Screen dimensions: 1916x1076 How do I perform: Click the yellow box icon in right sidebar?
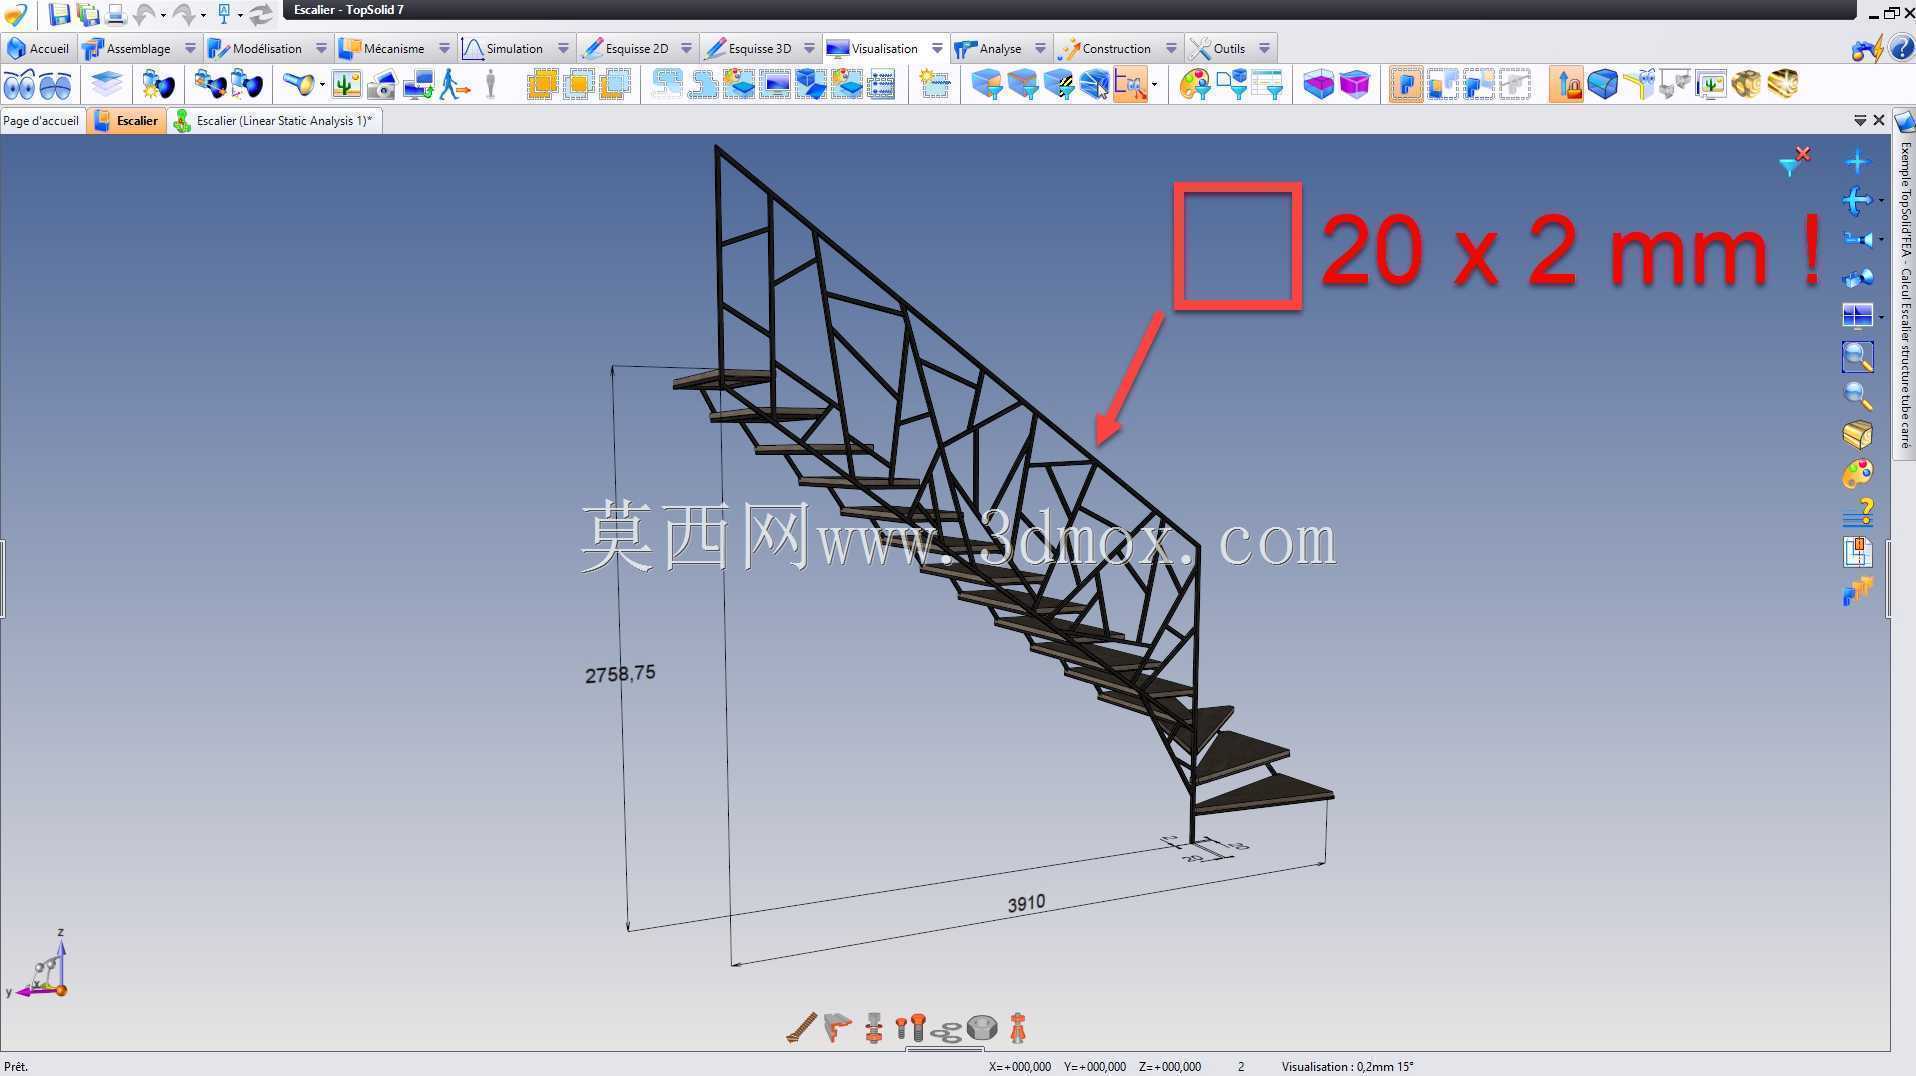point(1857,435)
